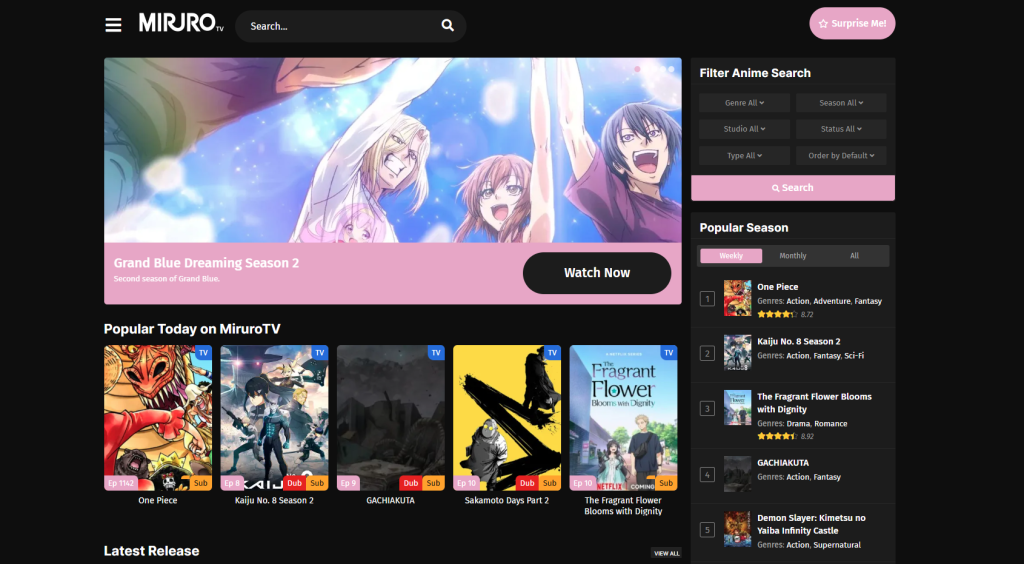Click the Dub badge on GACHIAKUTA poster
1024x564 pixels.
point(411,484)
